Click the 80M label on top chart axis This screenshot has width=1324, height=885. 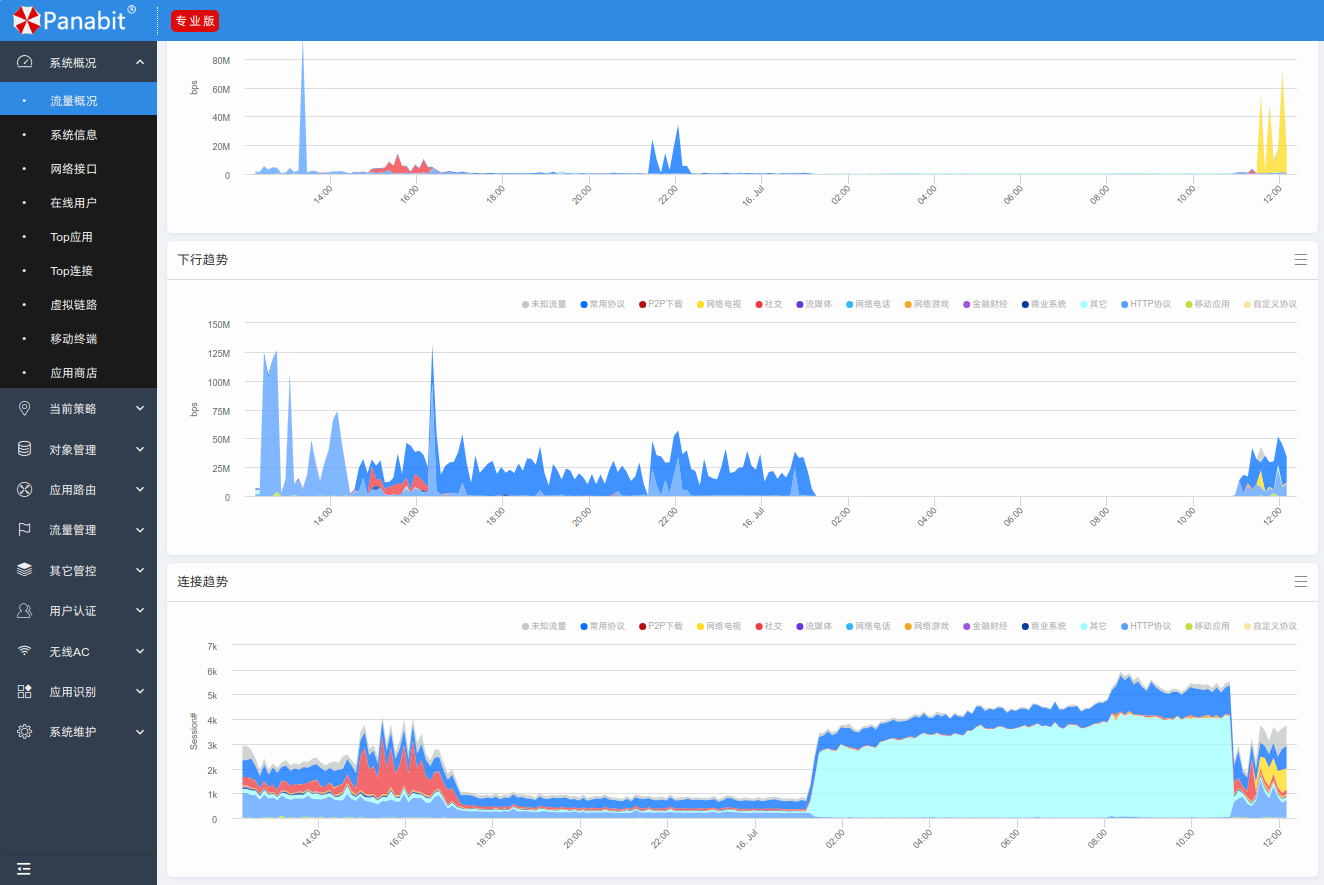221,60
